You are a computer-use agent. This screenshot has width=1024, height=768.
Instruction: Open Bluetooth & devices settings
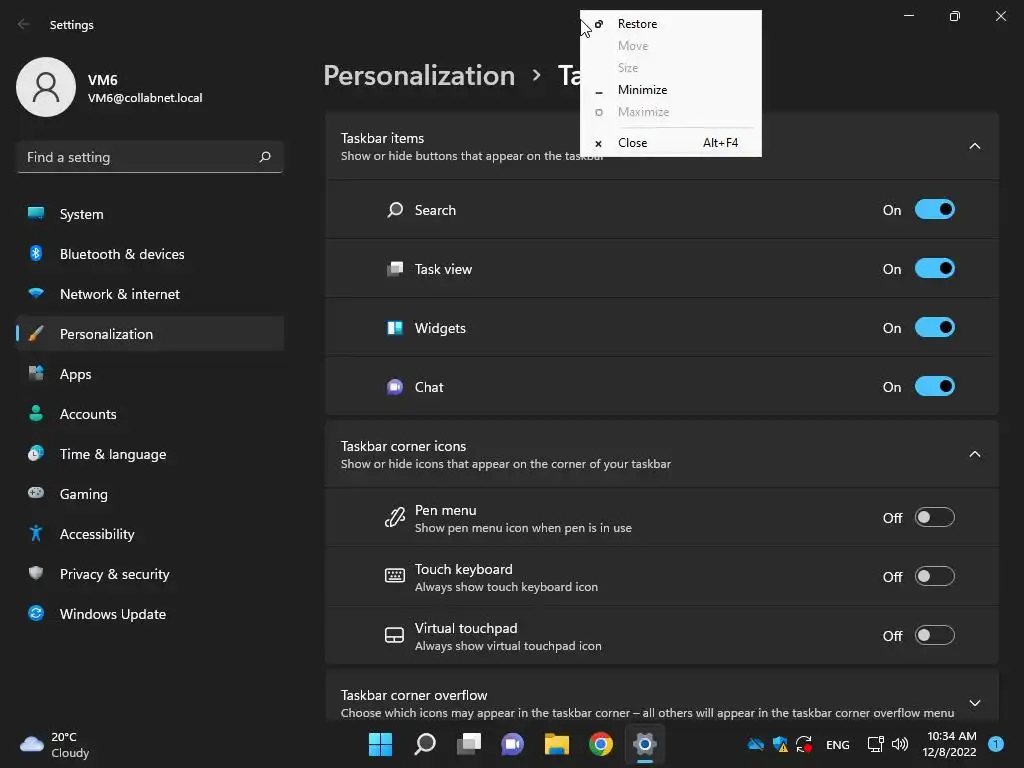(x=150, y=254)
